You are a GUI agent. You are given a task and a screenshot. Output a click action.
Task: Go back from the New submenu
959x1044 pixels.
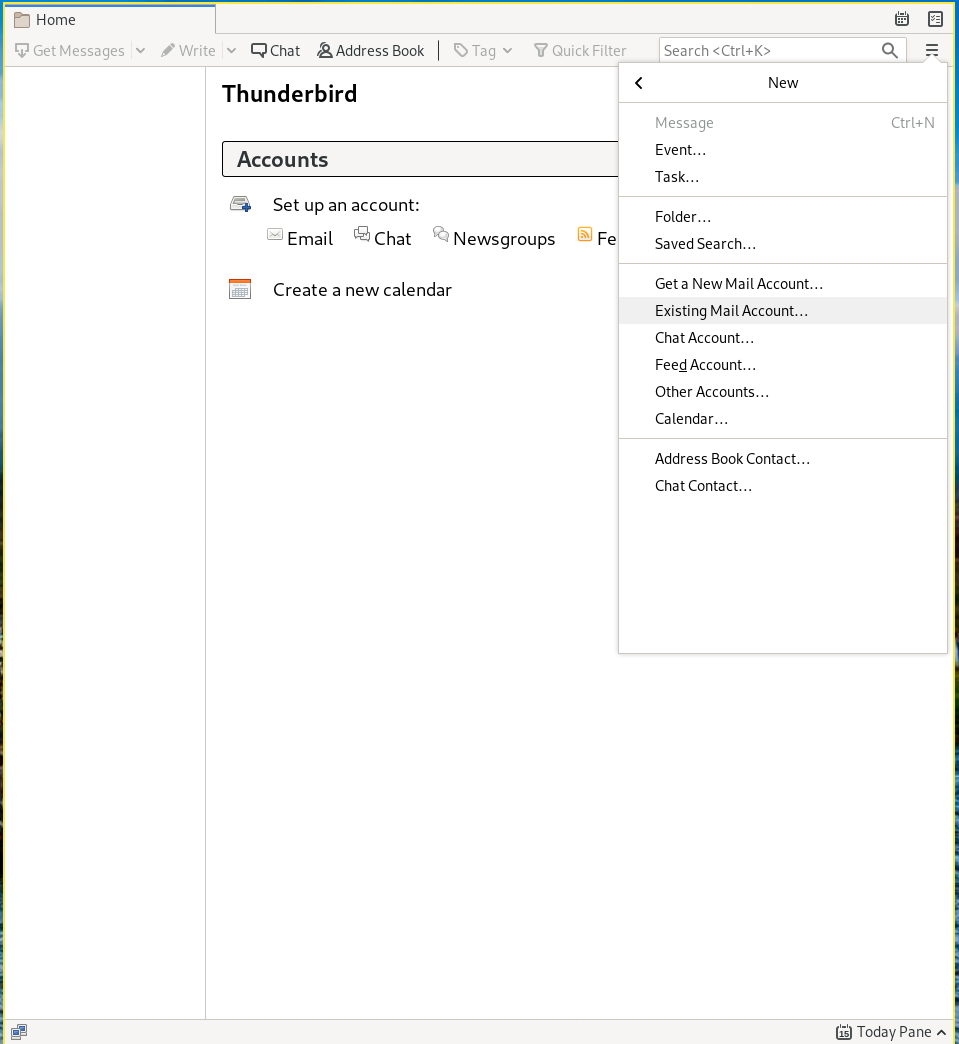(x=639, y=83)
